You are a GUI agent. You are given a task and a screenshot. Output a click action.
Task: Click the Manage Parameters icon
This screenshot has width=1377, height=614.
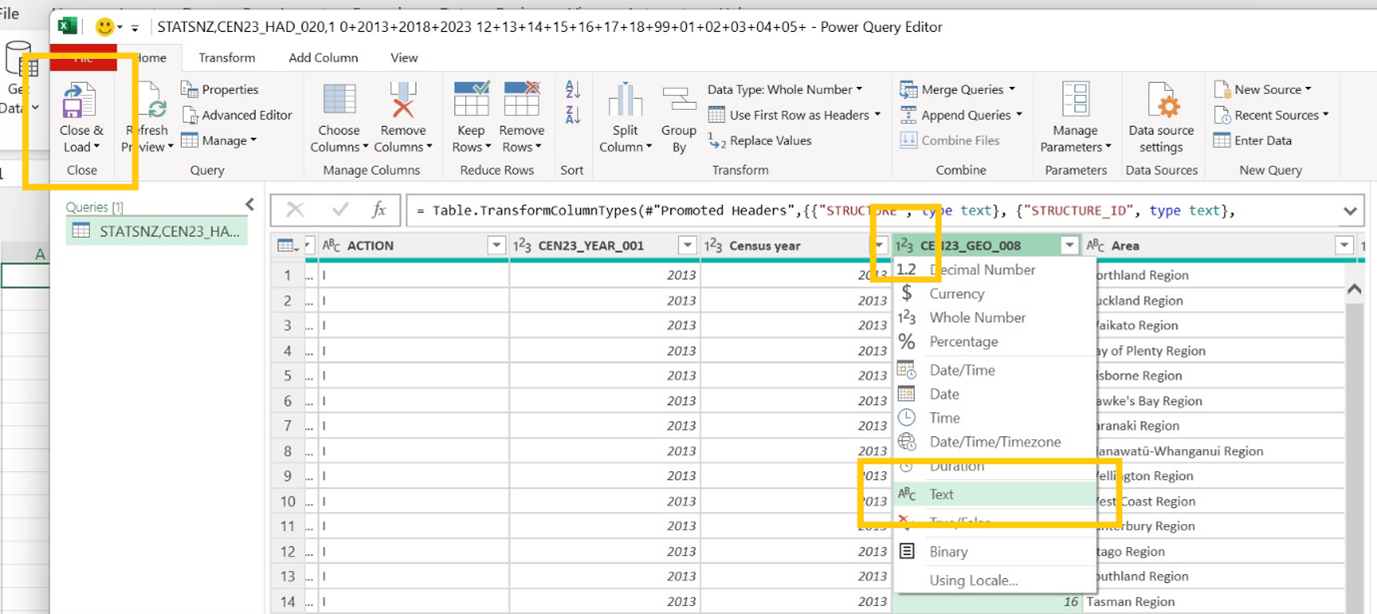tap(1076, 101)
